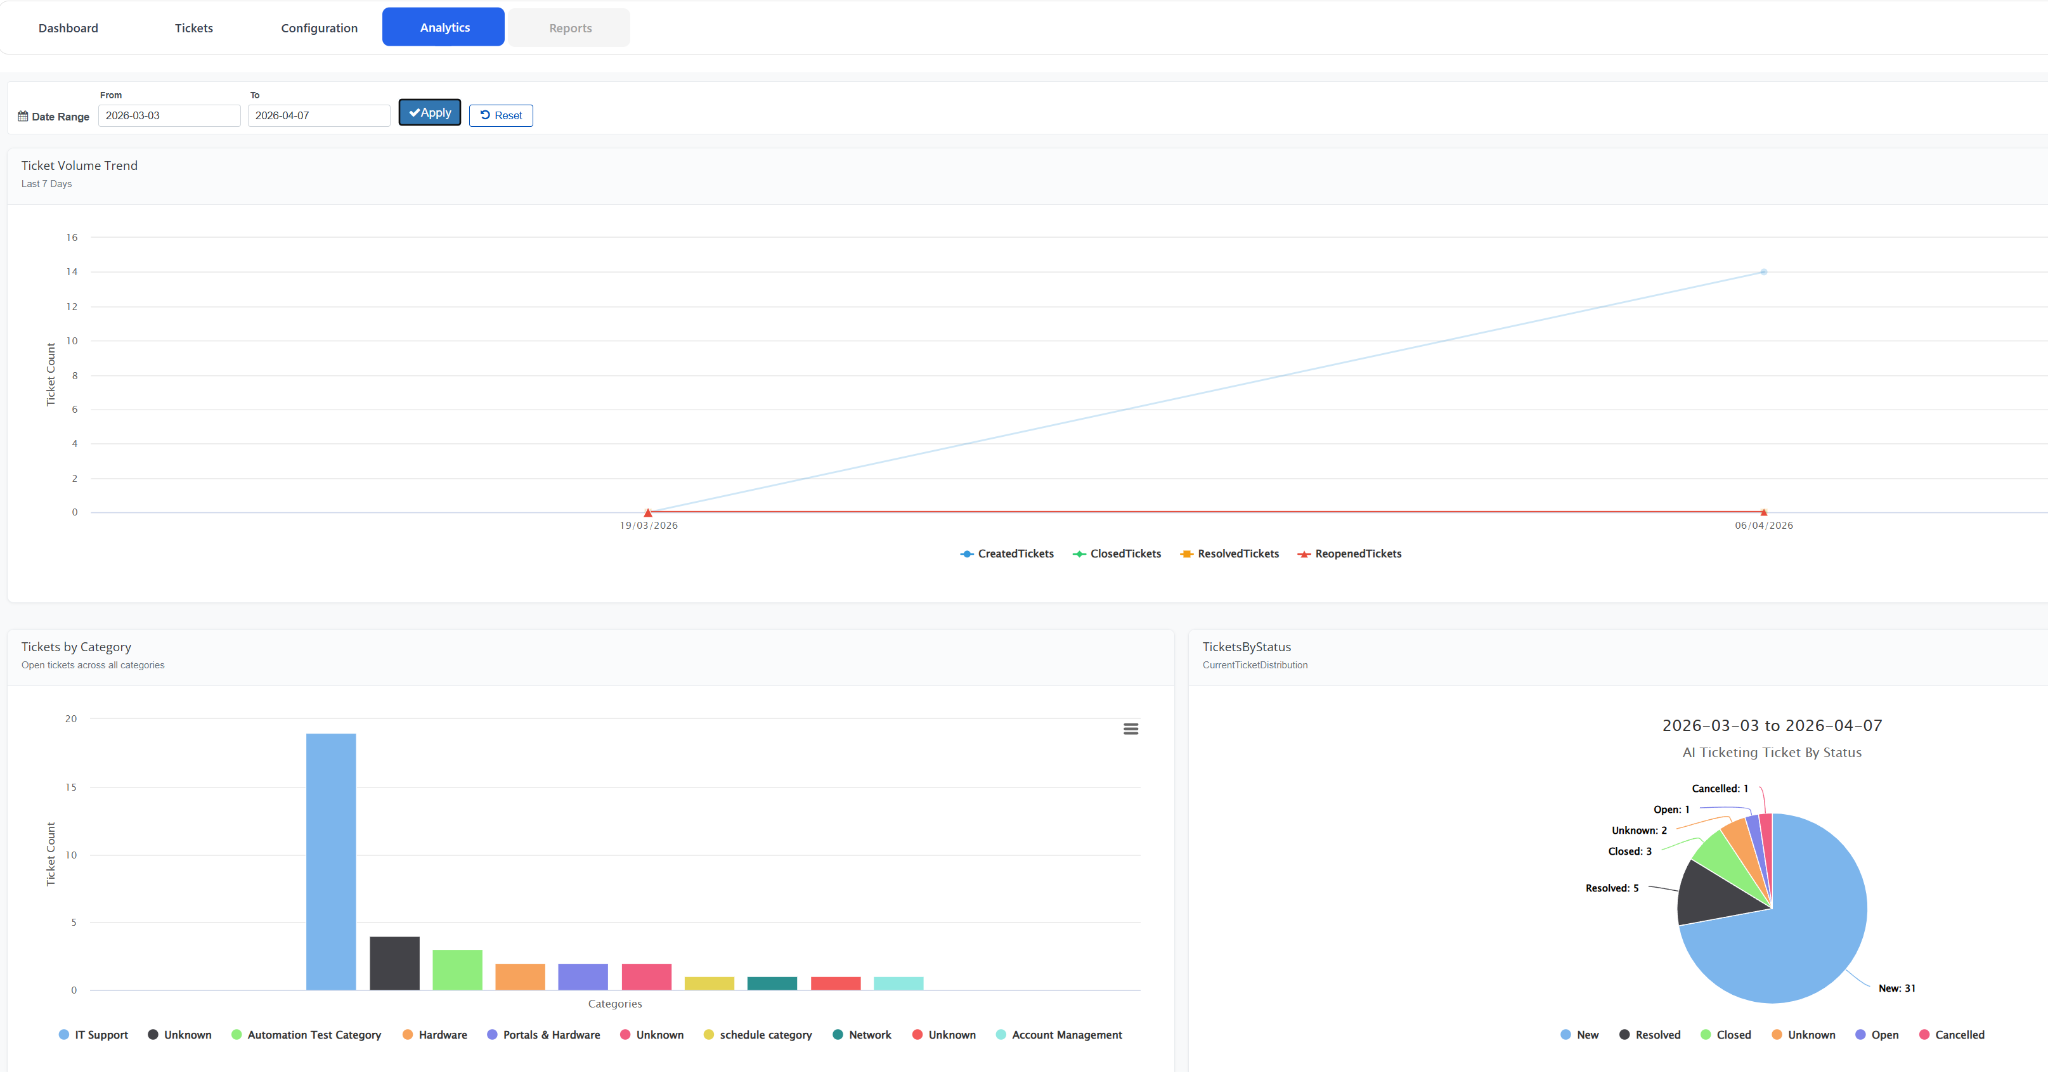The width and height of the screenshot is (2048, 1072).
Task: Click the Account Management legend marker
Action: pyautogui.click(x=999, y=1035)
